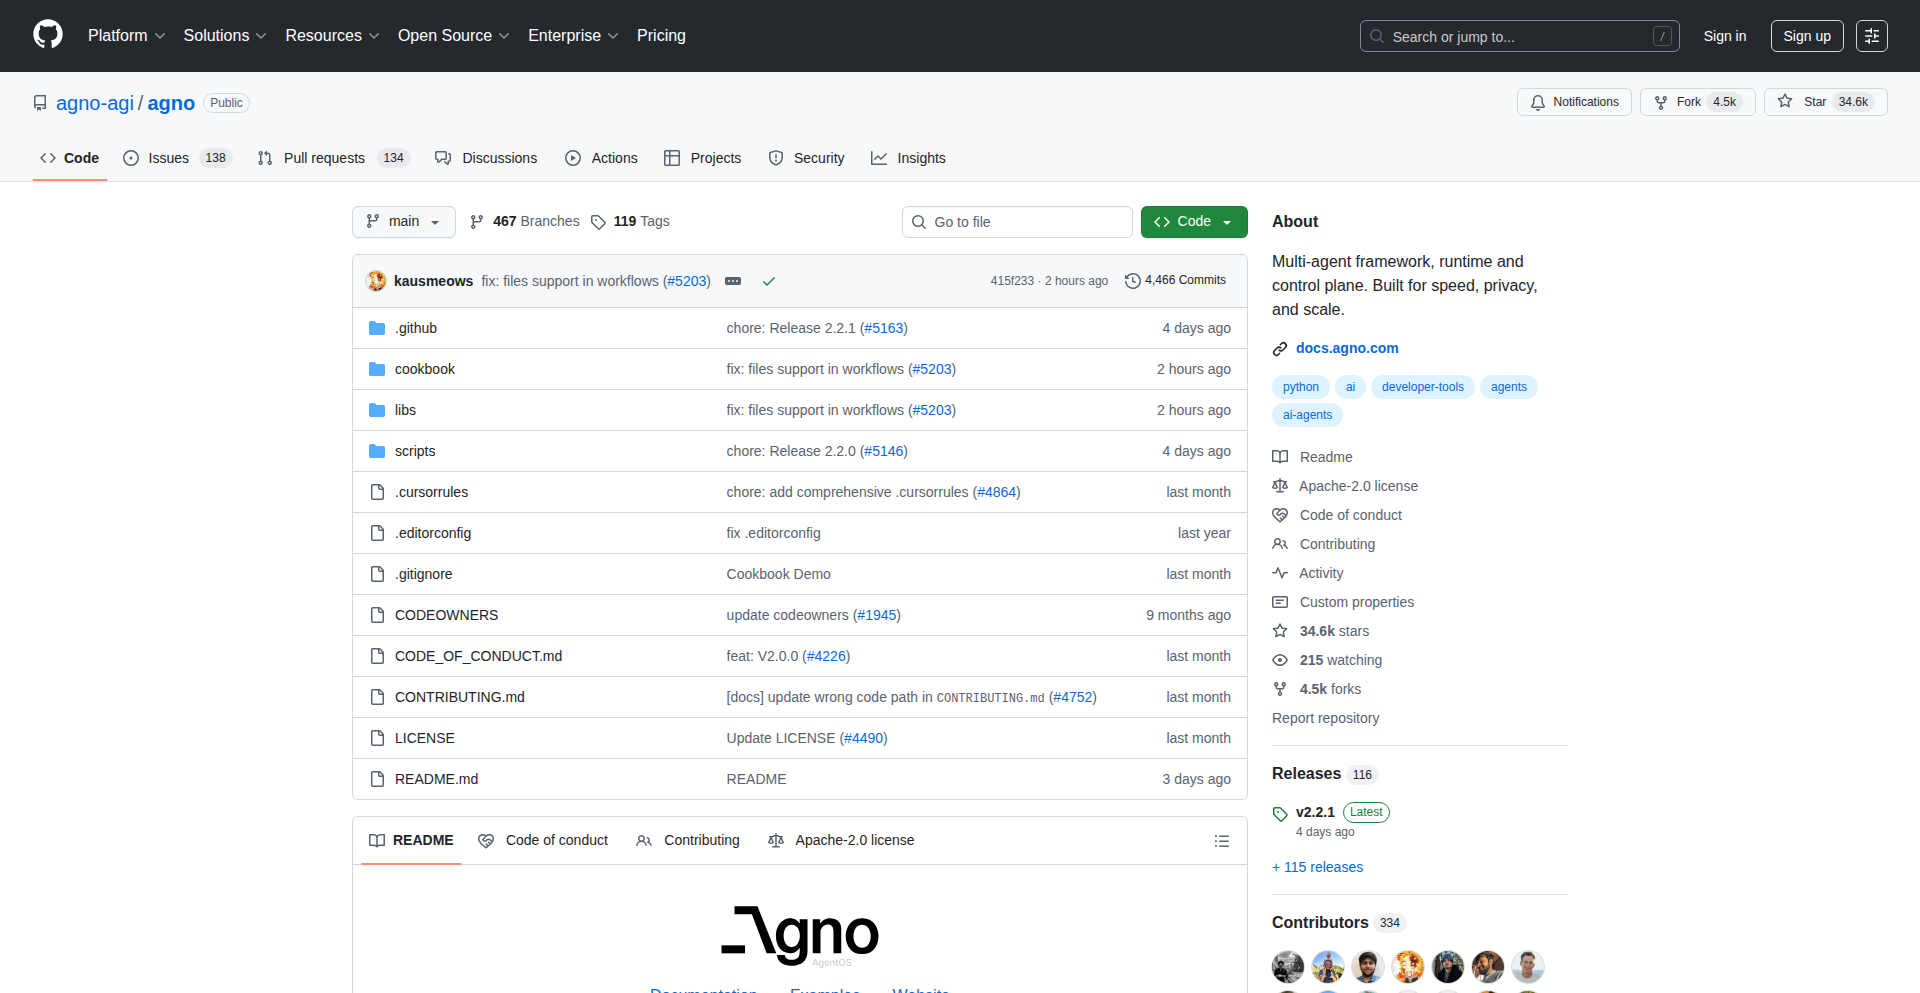Expand the commit message ellipsis icon
The image size is (1920, 993).
[733, 281]
